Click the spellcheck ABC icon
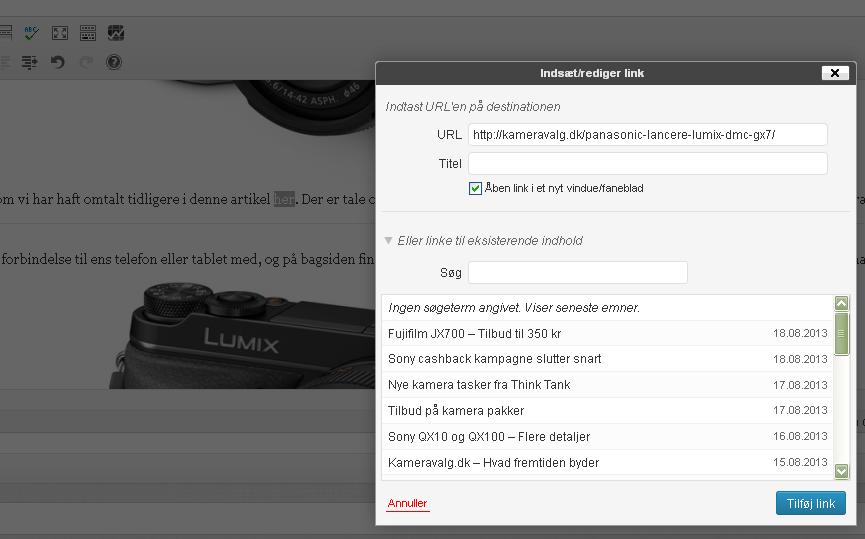The image size is (865, 539). tap(31, 33)
